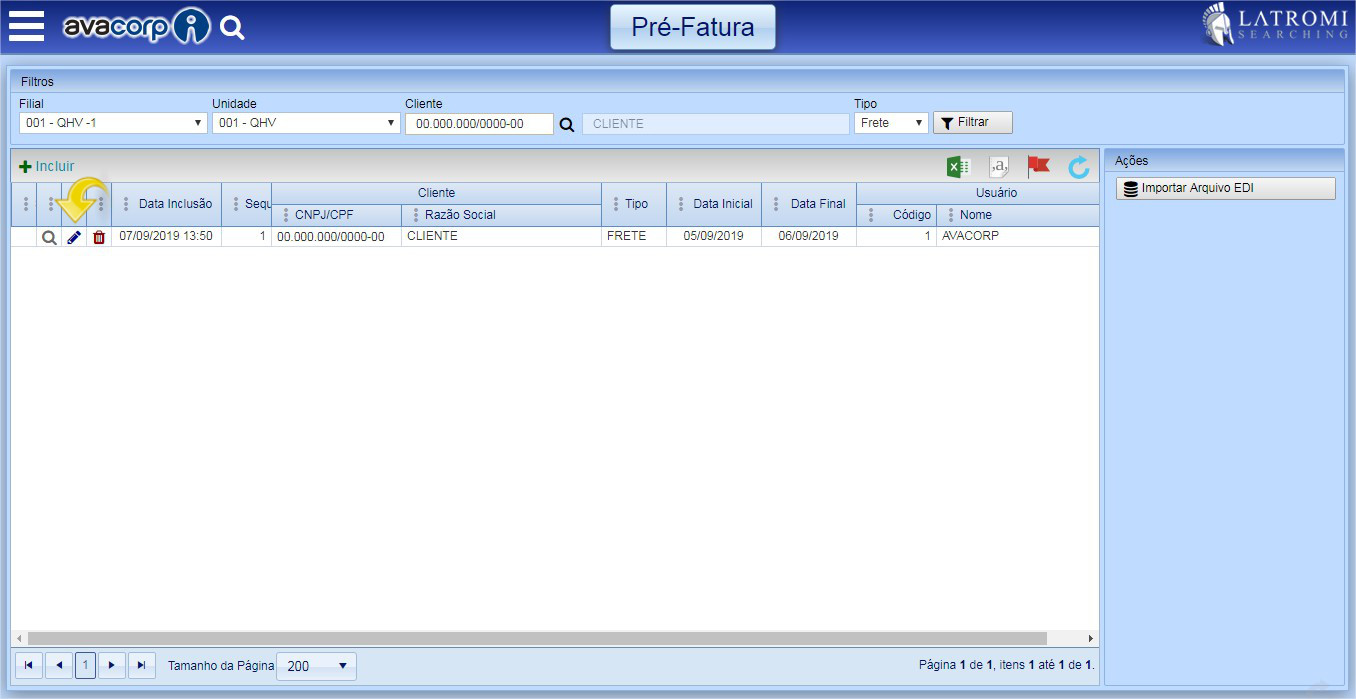1356x699 pixels.
Task: Refresh the grid with blue arrow icon
Action: tap(1078, 167)
